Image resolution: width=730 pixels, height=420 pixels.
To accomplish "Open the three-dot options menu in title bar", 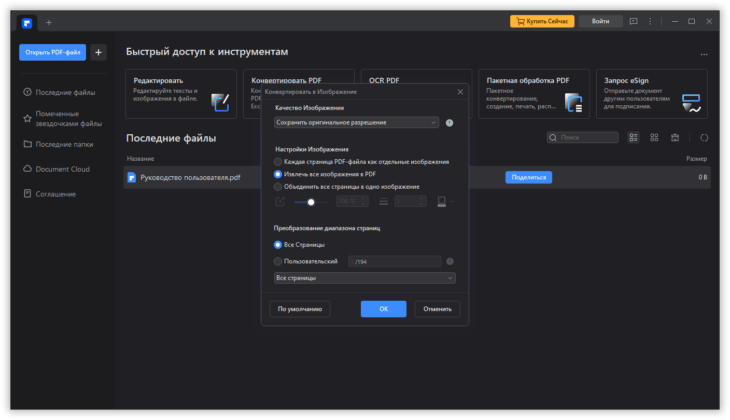I will pos(650,21).
